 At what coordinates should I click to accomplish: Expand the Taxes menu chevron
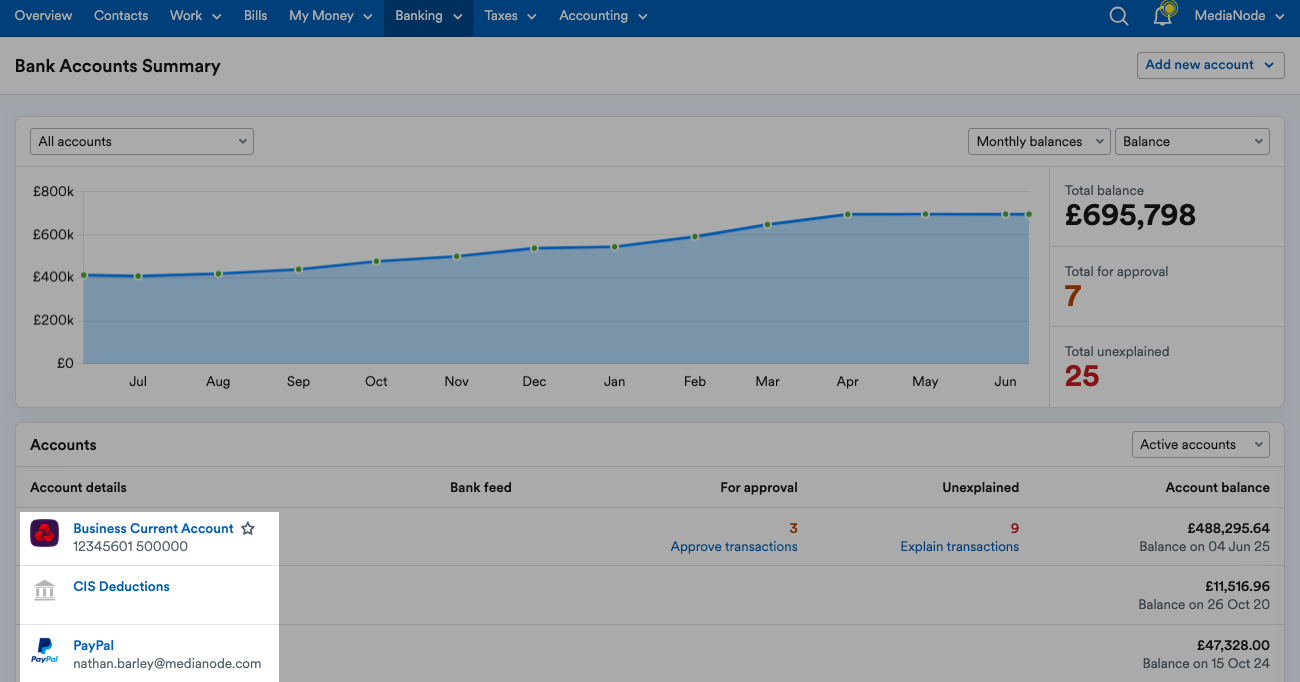pyautogui.click(x=531, y=16)
